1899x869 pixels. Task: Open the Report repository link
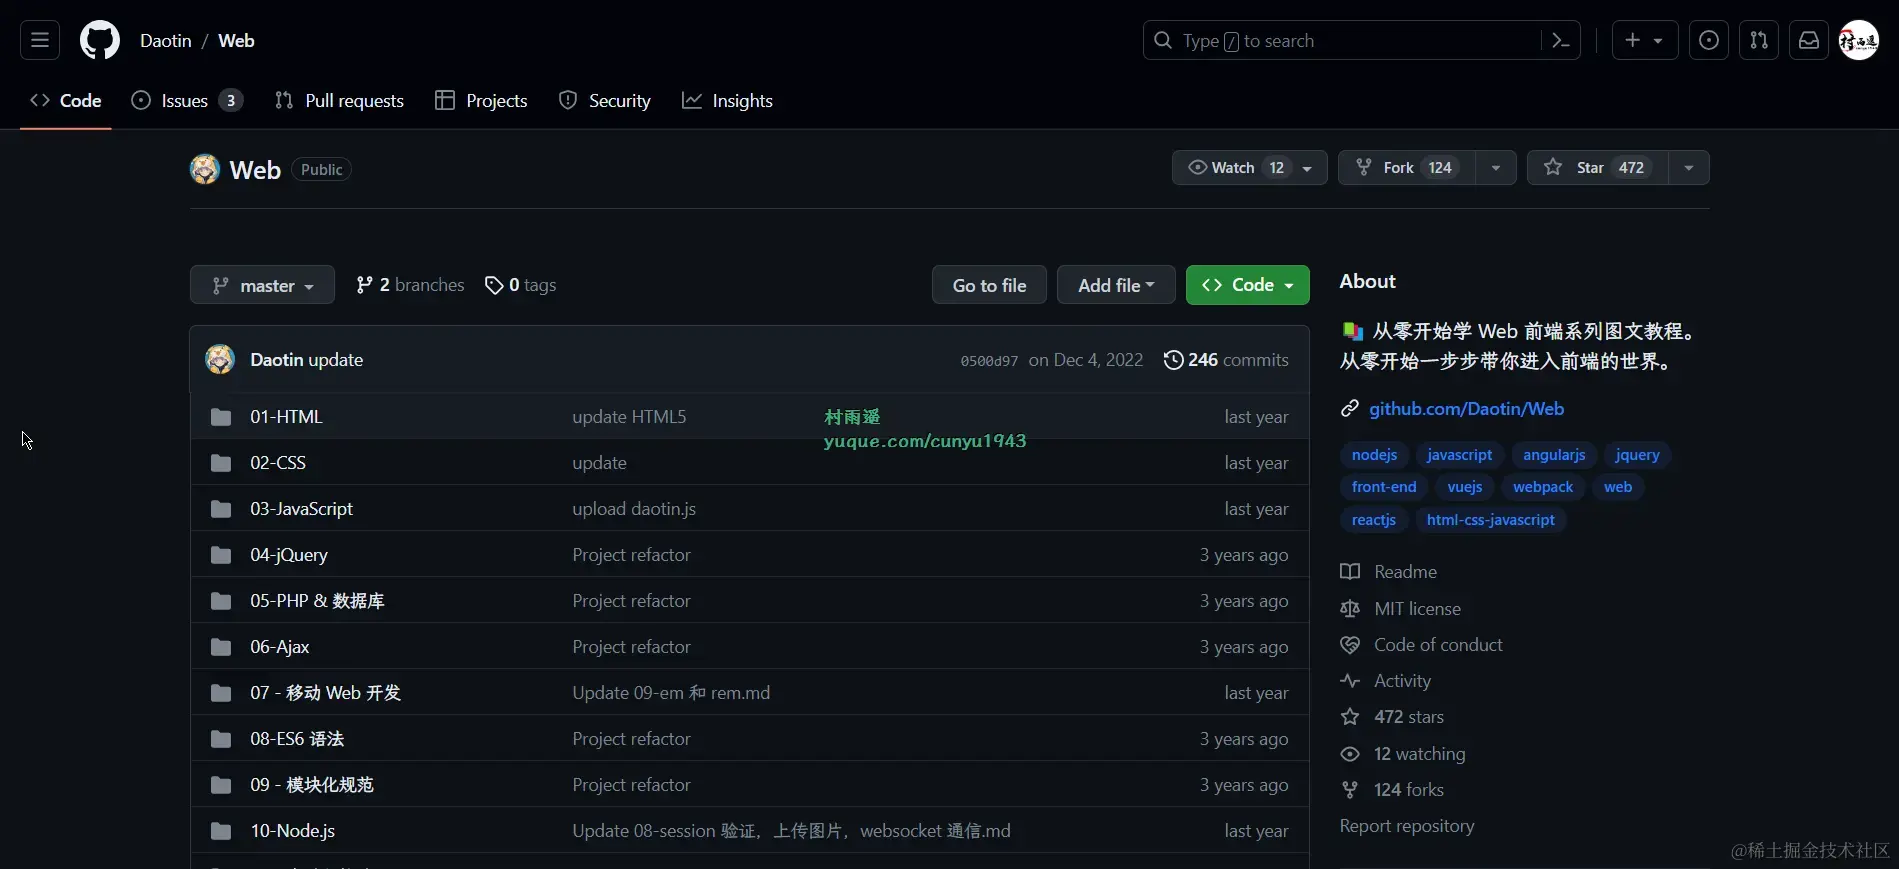click(1407, 826)
